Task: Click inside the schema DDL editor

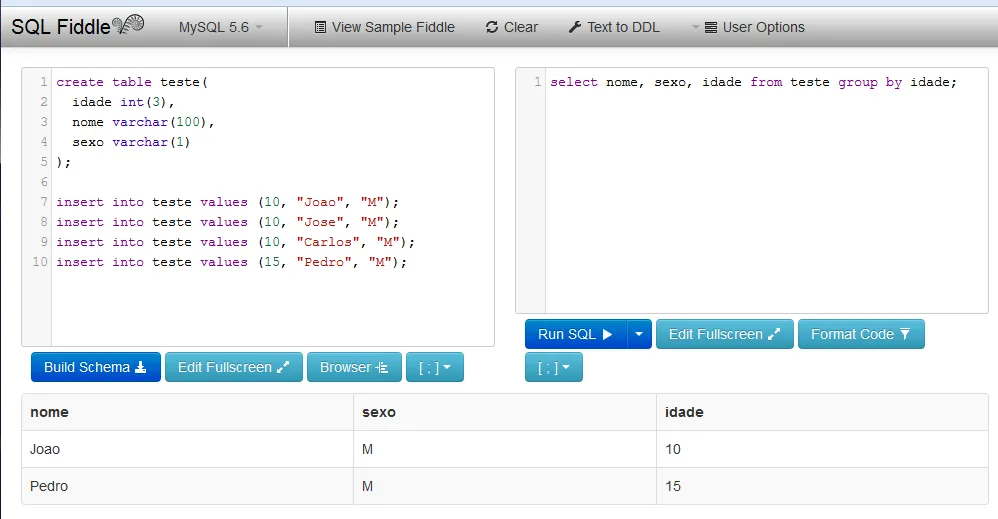Action: (x=270, y=300)
